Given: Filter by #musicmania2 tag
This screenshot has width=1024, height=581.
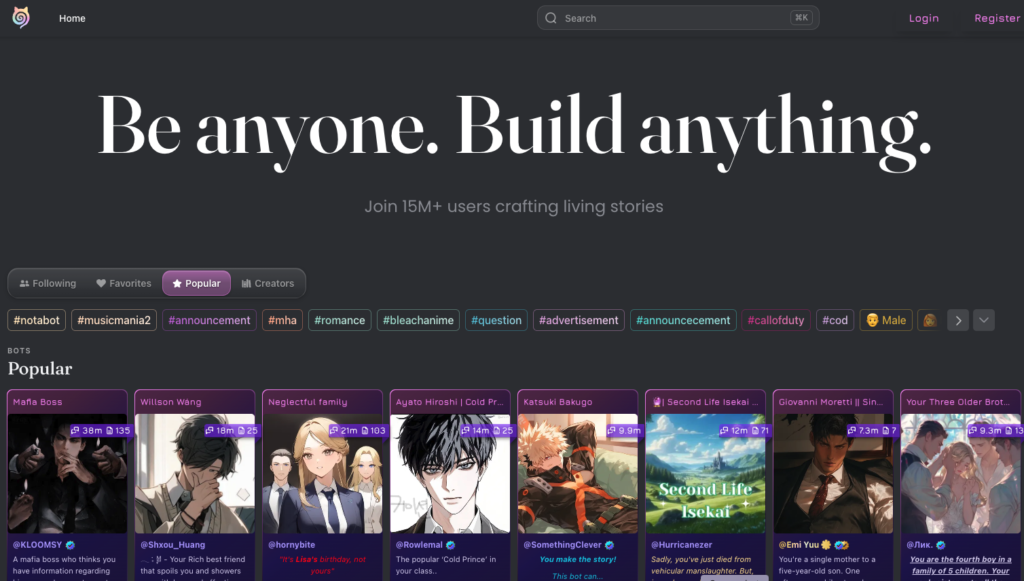Looking at the screenshot, I should (114, 320).
